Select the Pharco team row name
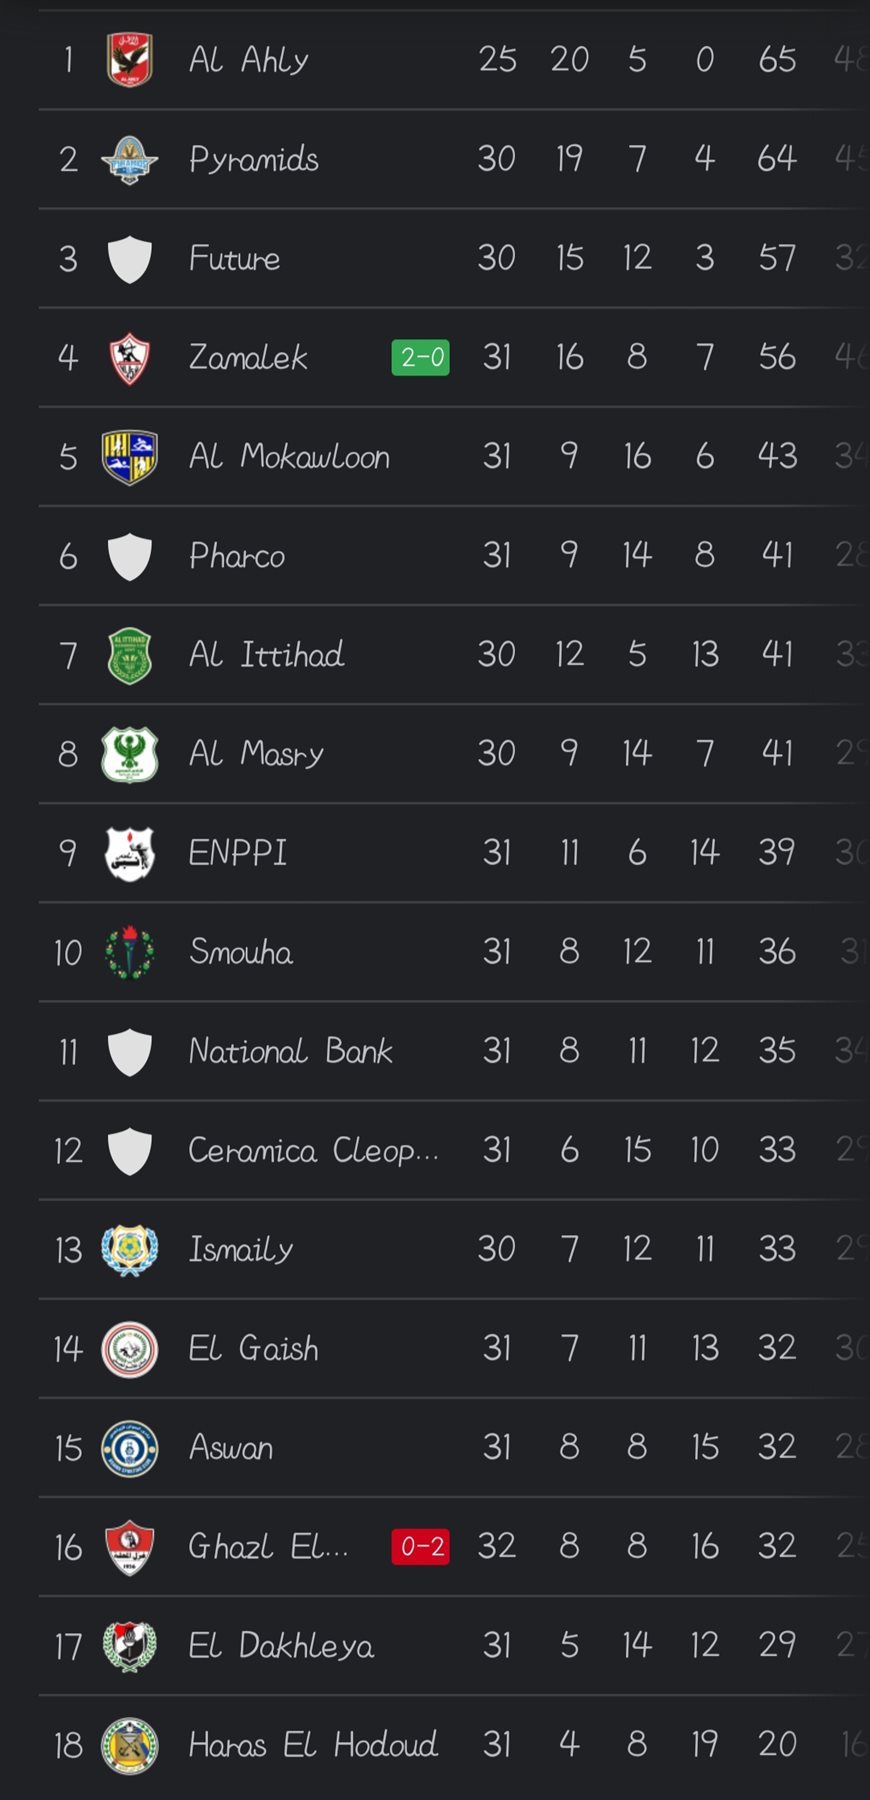Screen dimensions: 870x1800 point(237,556)
